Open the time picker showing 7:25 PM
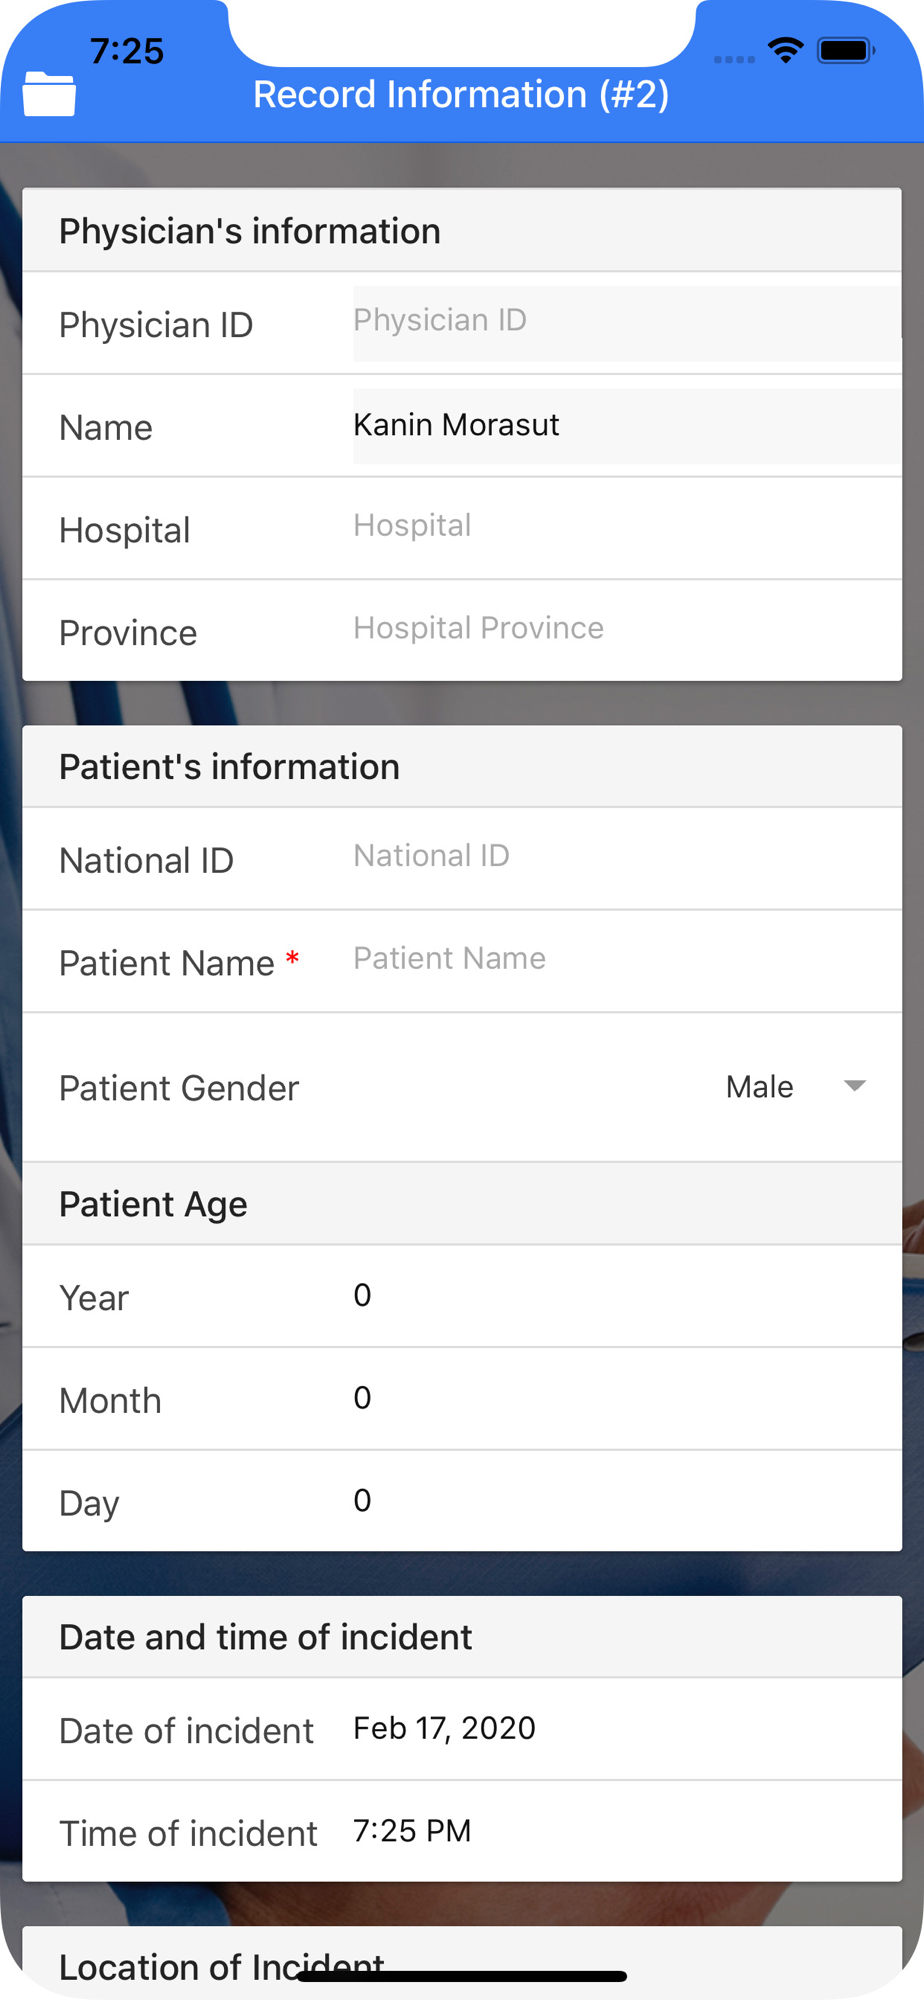This screenshot has height=2000, width=924. pyautogui.click(x=412, y=1831)
